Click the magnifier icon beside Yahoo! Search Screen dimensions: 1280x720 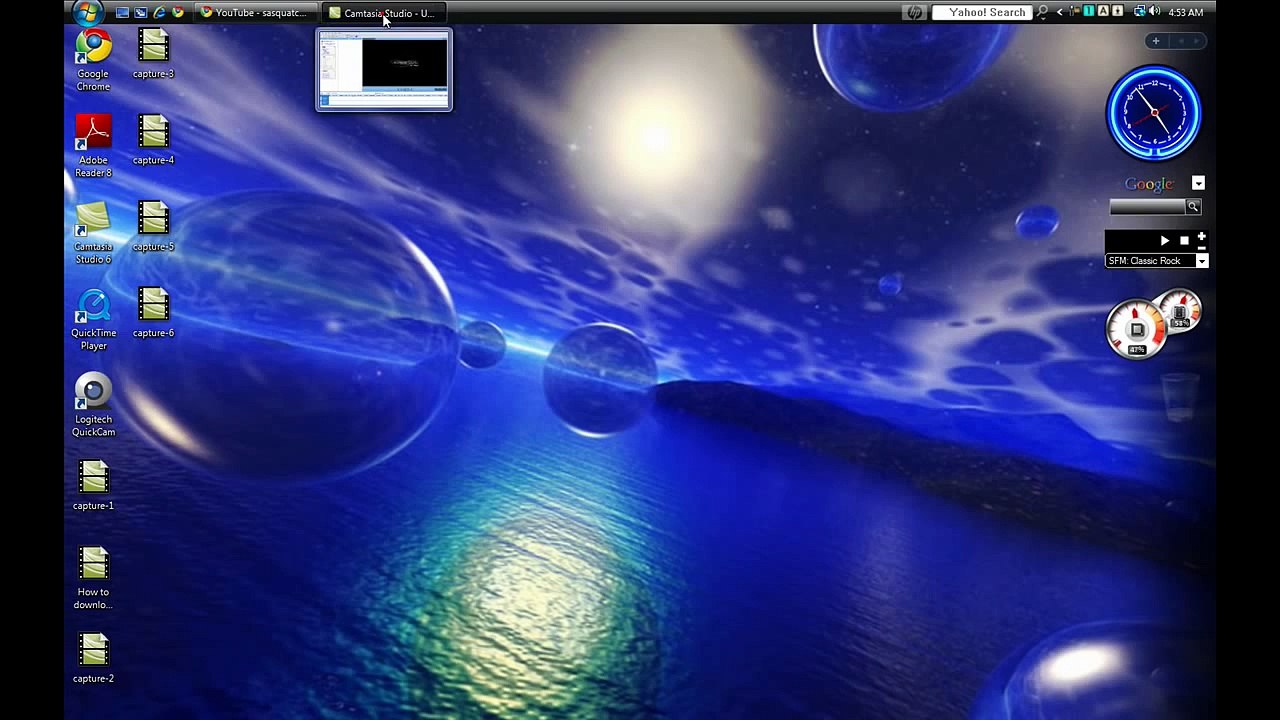(x=1043, y=12)
